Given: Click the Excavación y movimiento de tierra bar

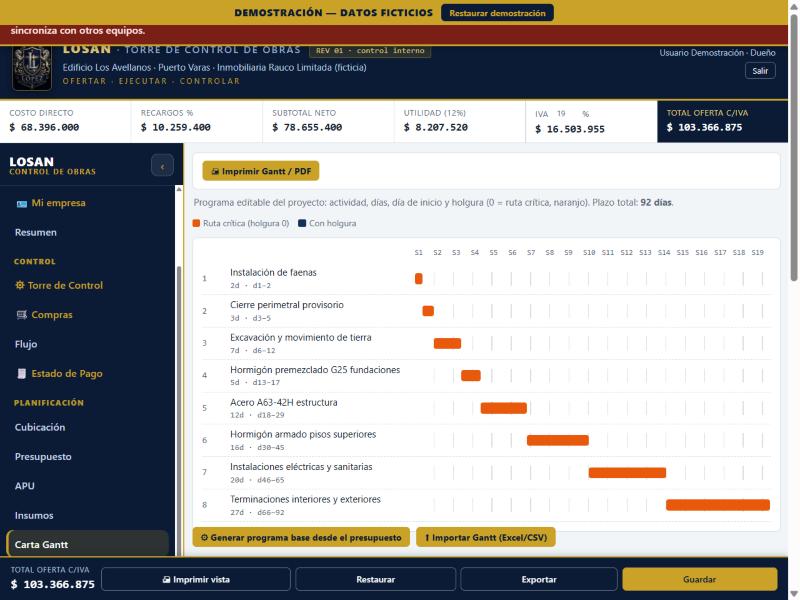Looking at the screenshot, I should click(x=447, y=343).
